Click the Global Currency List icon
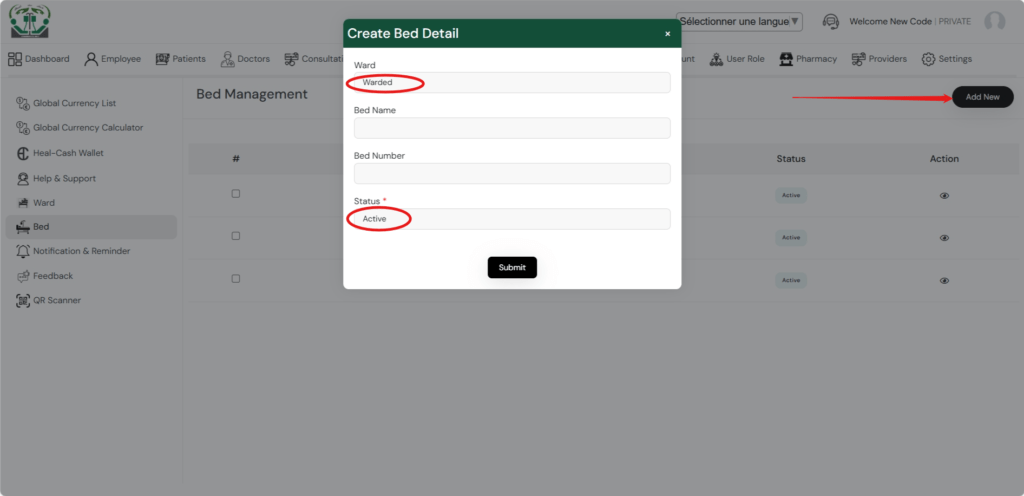 click(23, 103)
